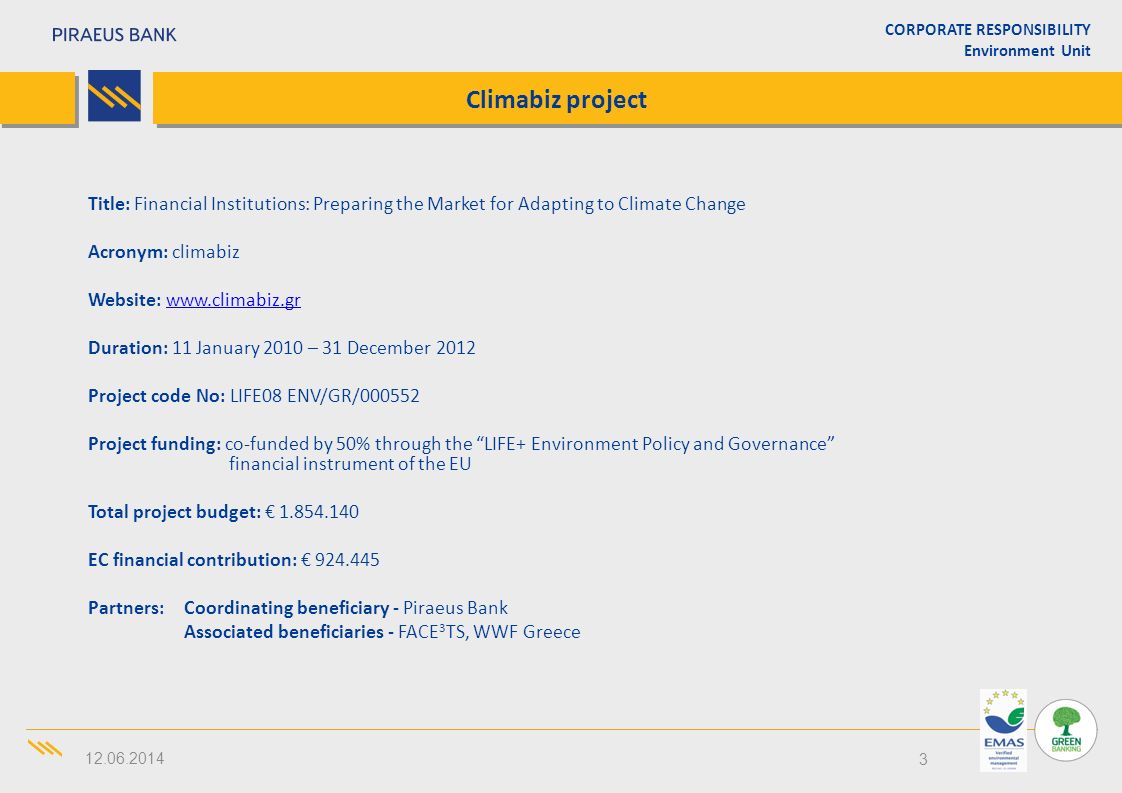Select 'Associated beneficiaries -' text
The image size is (1122, 793).
[x=289, y=632]
